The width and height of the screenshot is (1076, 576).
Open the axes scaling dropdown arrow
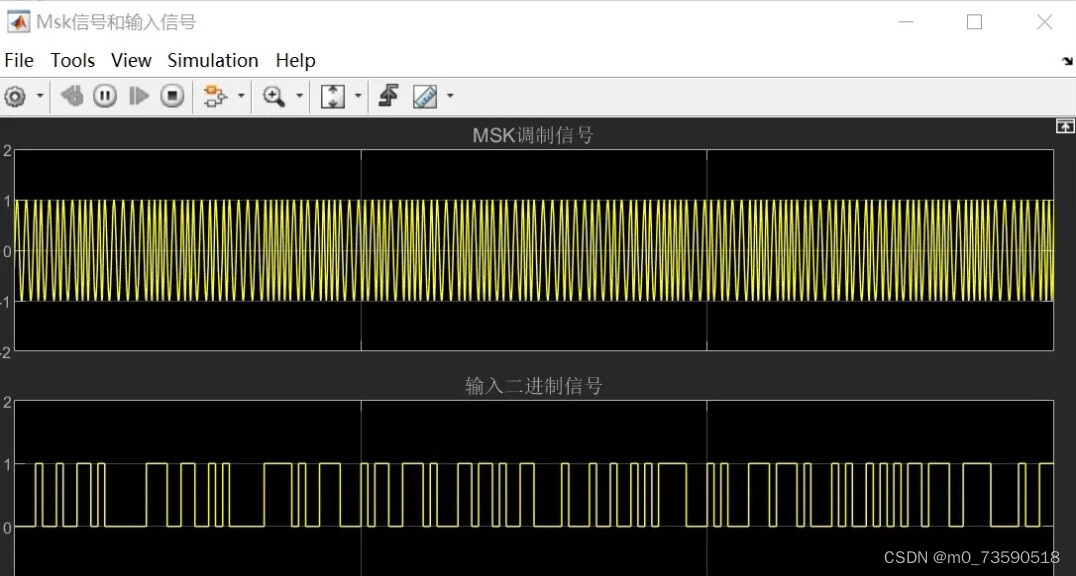[x=357, y=96]
